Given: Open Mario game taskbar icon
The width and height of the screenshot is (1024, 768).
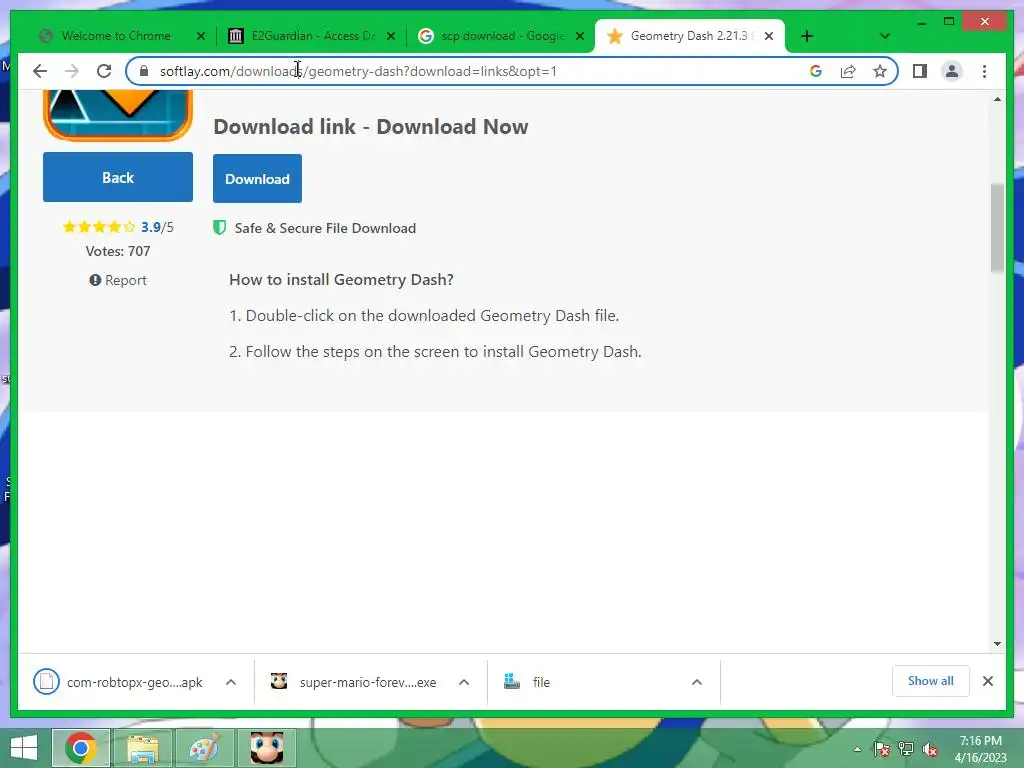Looking at the screenshot, I should [x=267, y=748].
